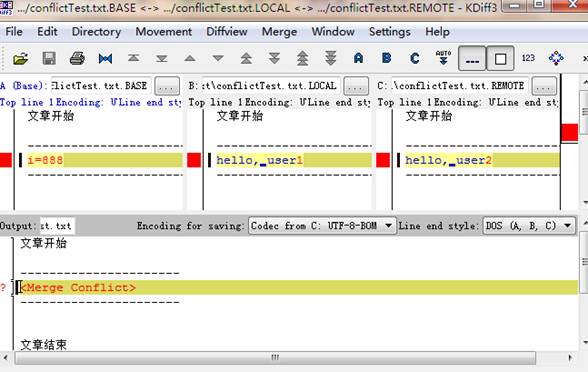This screenshot has height=372, width=588.
Task: Toggle line numbers 123 button
Action: click(x=528, y=58)
